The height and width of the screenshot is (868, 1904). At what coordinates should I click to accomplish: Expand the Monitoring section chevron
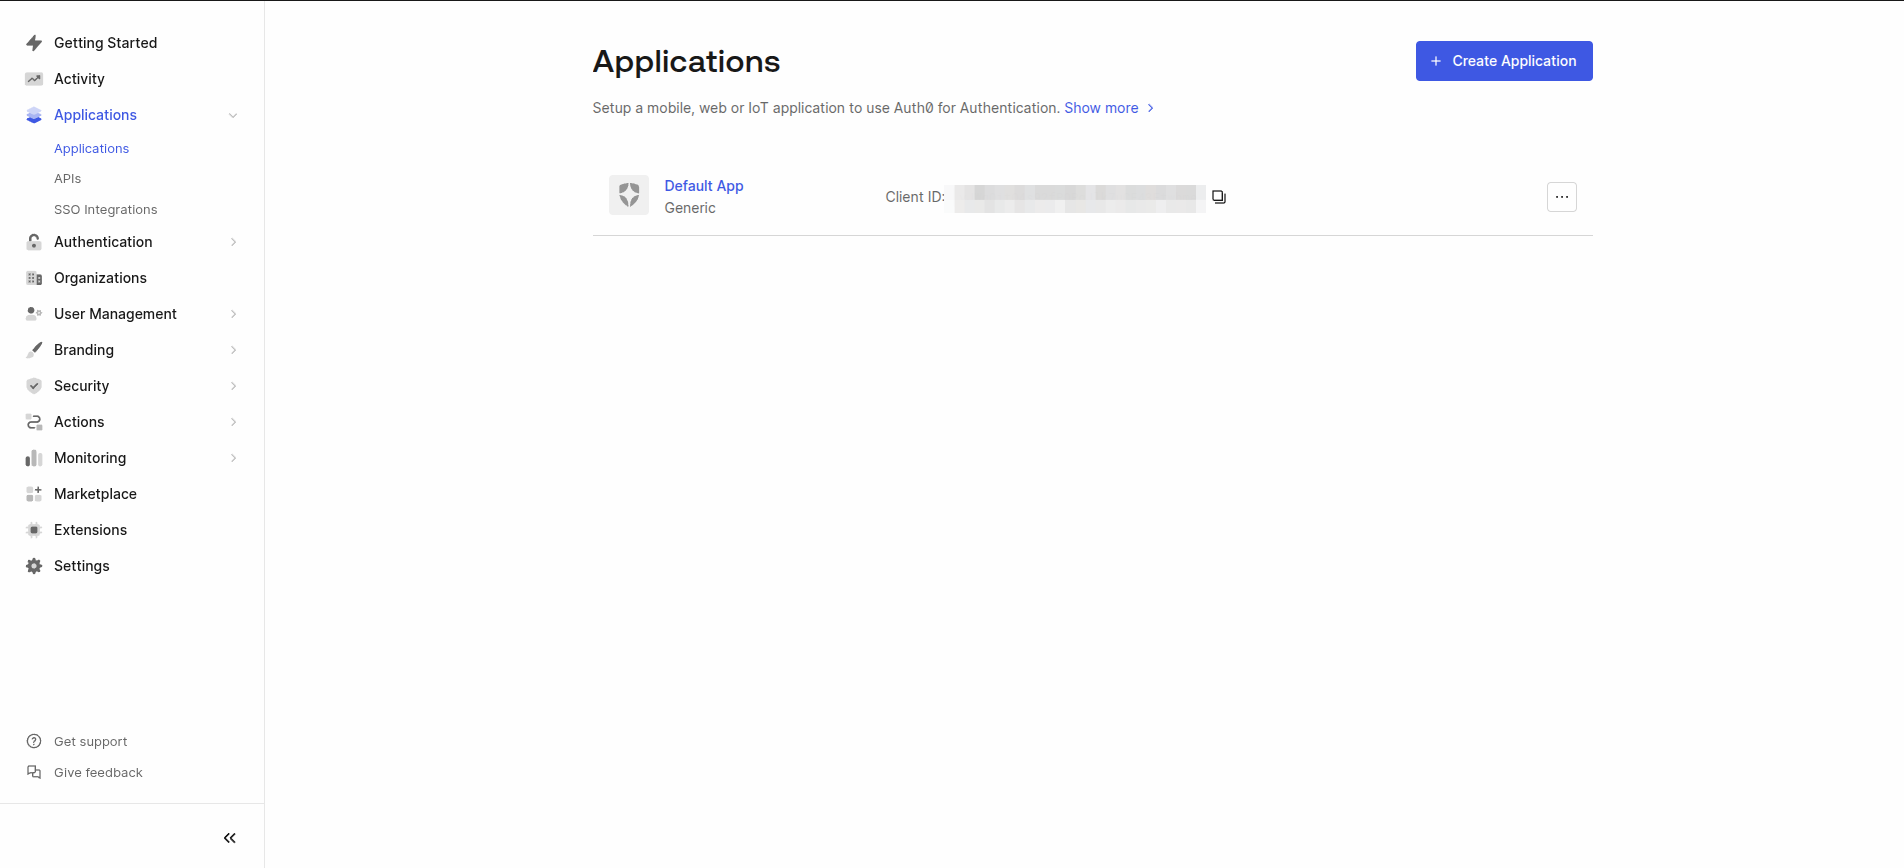(233, 458)
